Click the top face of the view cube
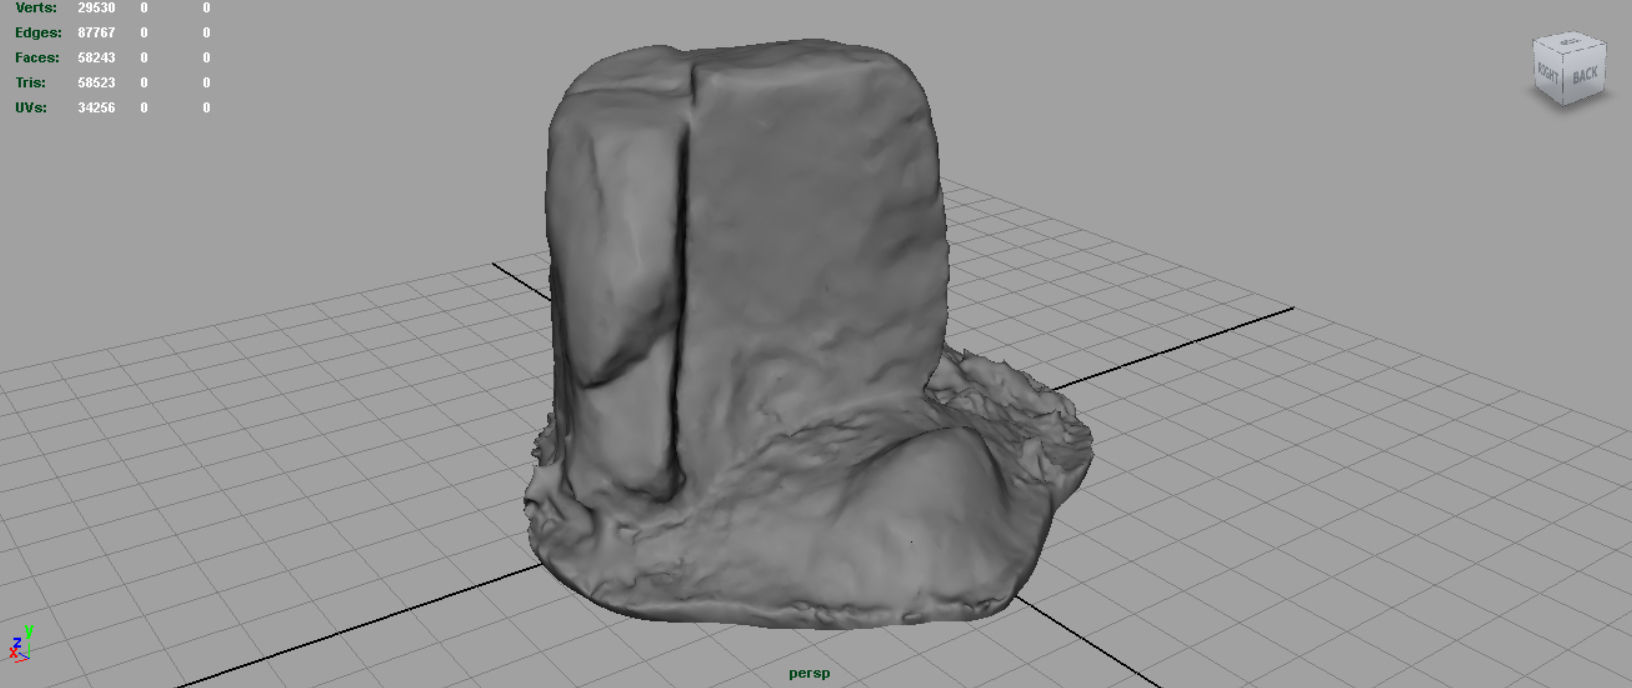The image size is (1632, 688). point(1570,42)
